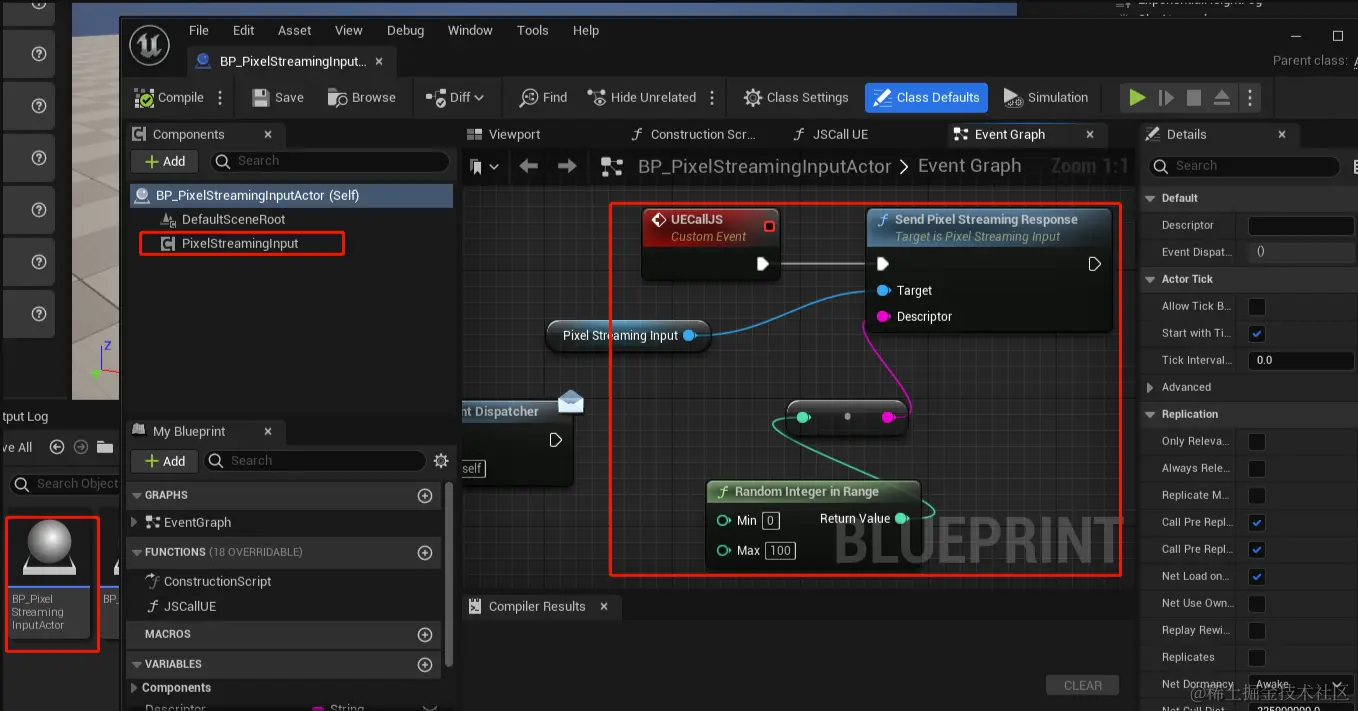1358x711 pixels.
Task: Toggle Replicates checkbox
Action: coord(1257,657)
